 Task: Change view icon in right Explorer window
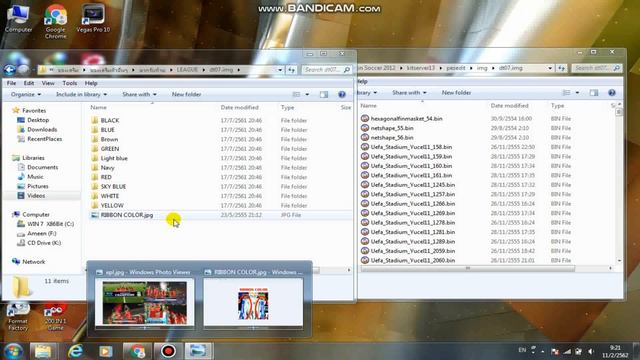pyautogui.click(x=567, y=93)
